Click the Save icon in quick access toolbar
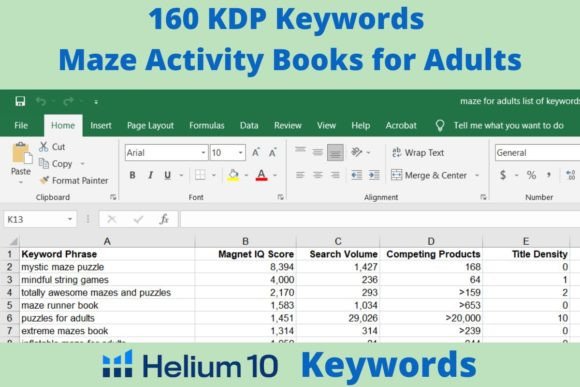Image resolution: width=580 pixels, height=387 pixels. [20, 101]
